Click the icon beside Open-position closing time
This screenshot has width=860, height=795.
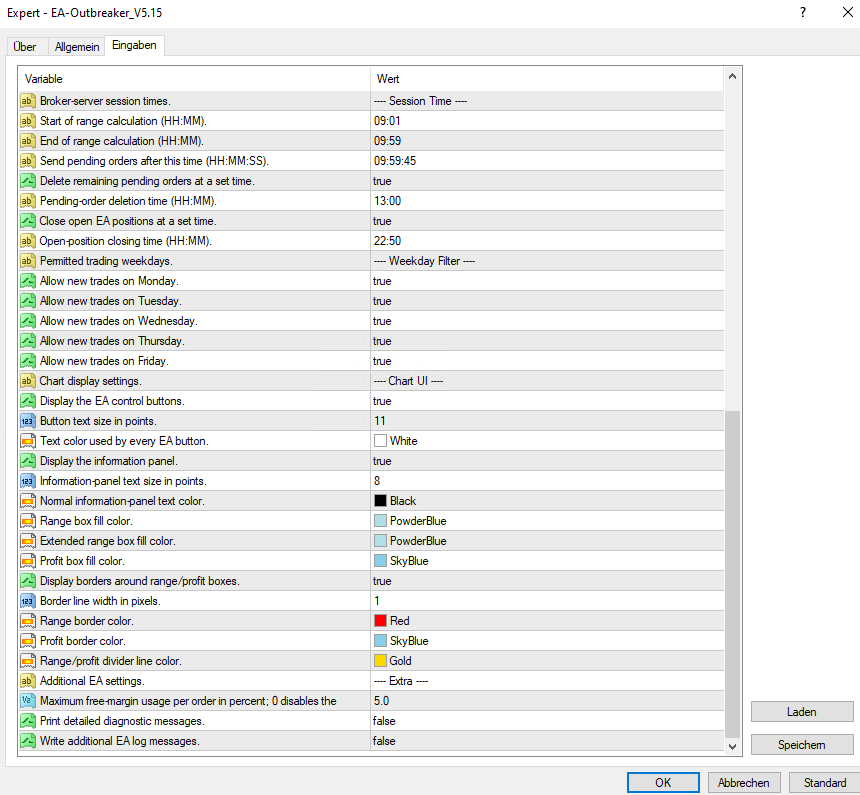pyautogui.click(x=27, y=241)
